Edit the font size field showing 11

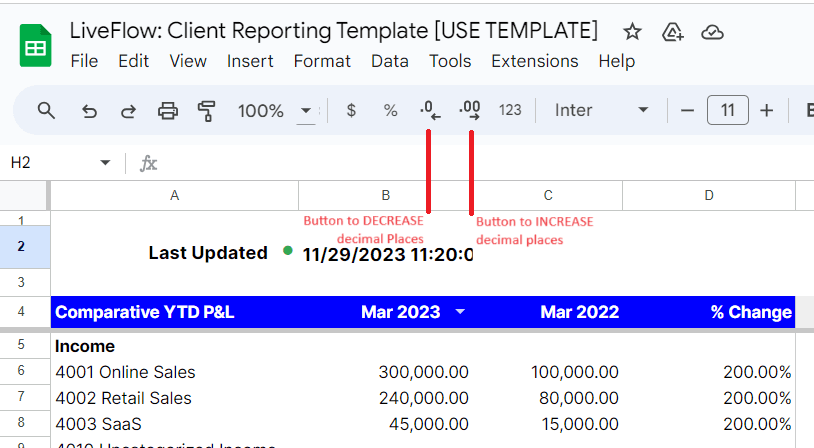click(x=727, y=110)
